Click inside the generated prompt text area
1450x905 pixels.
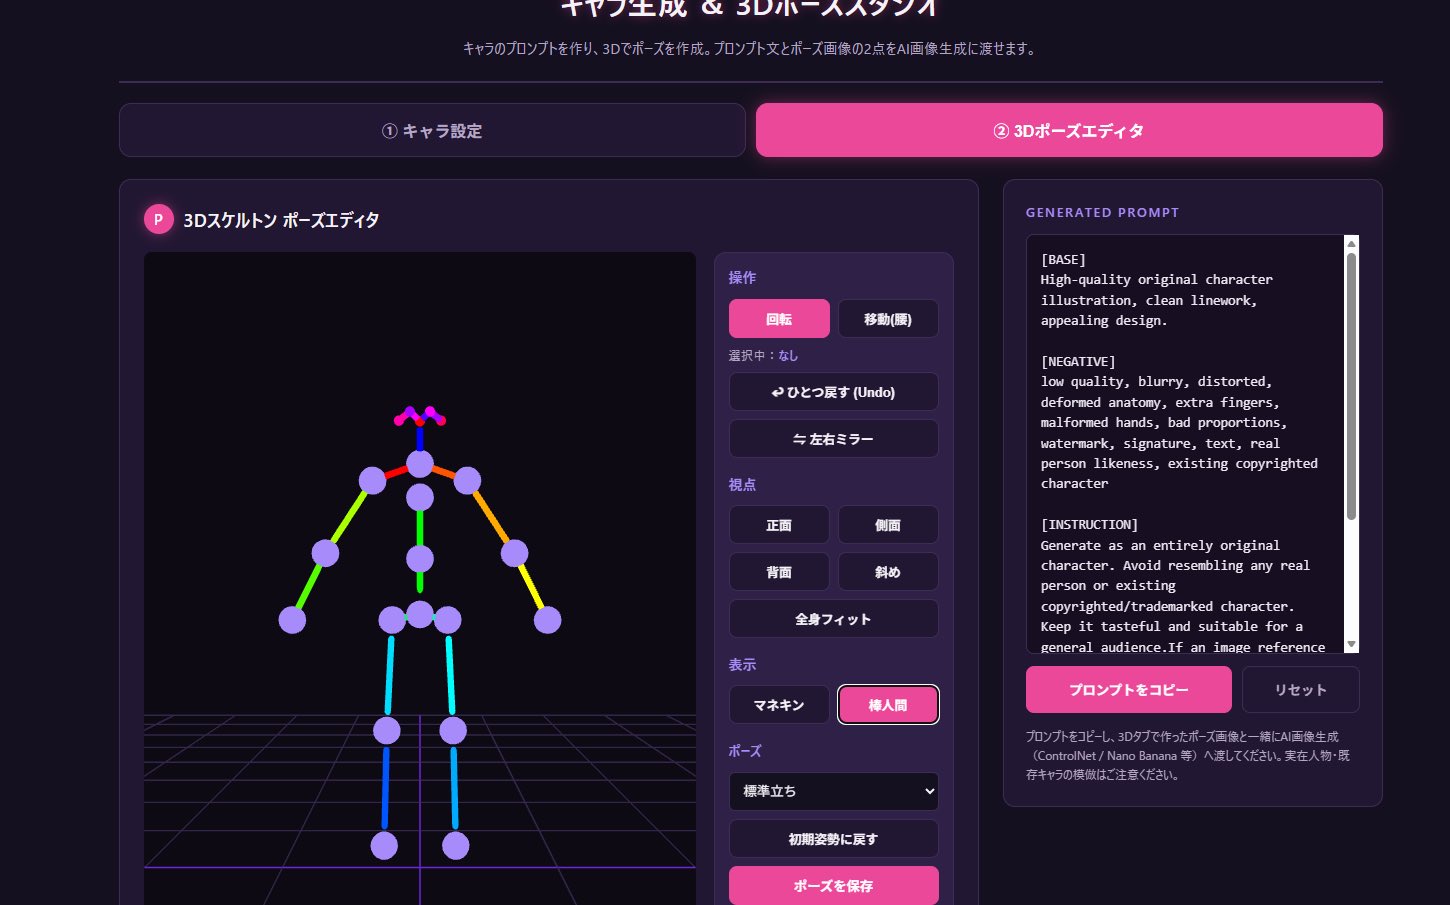1185,444
